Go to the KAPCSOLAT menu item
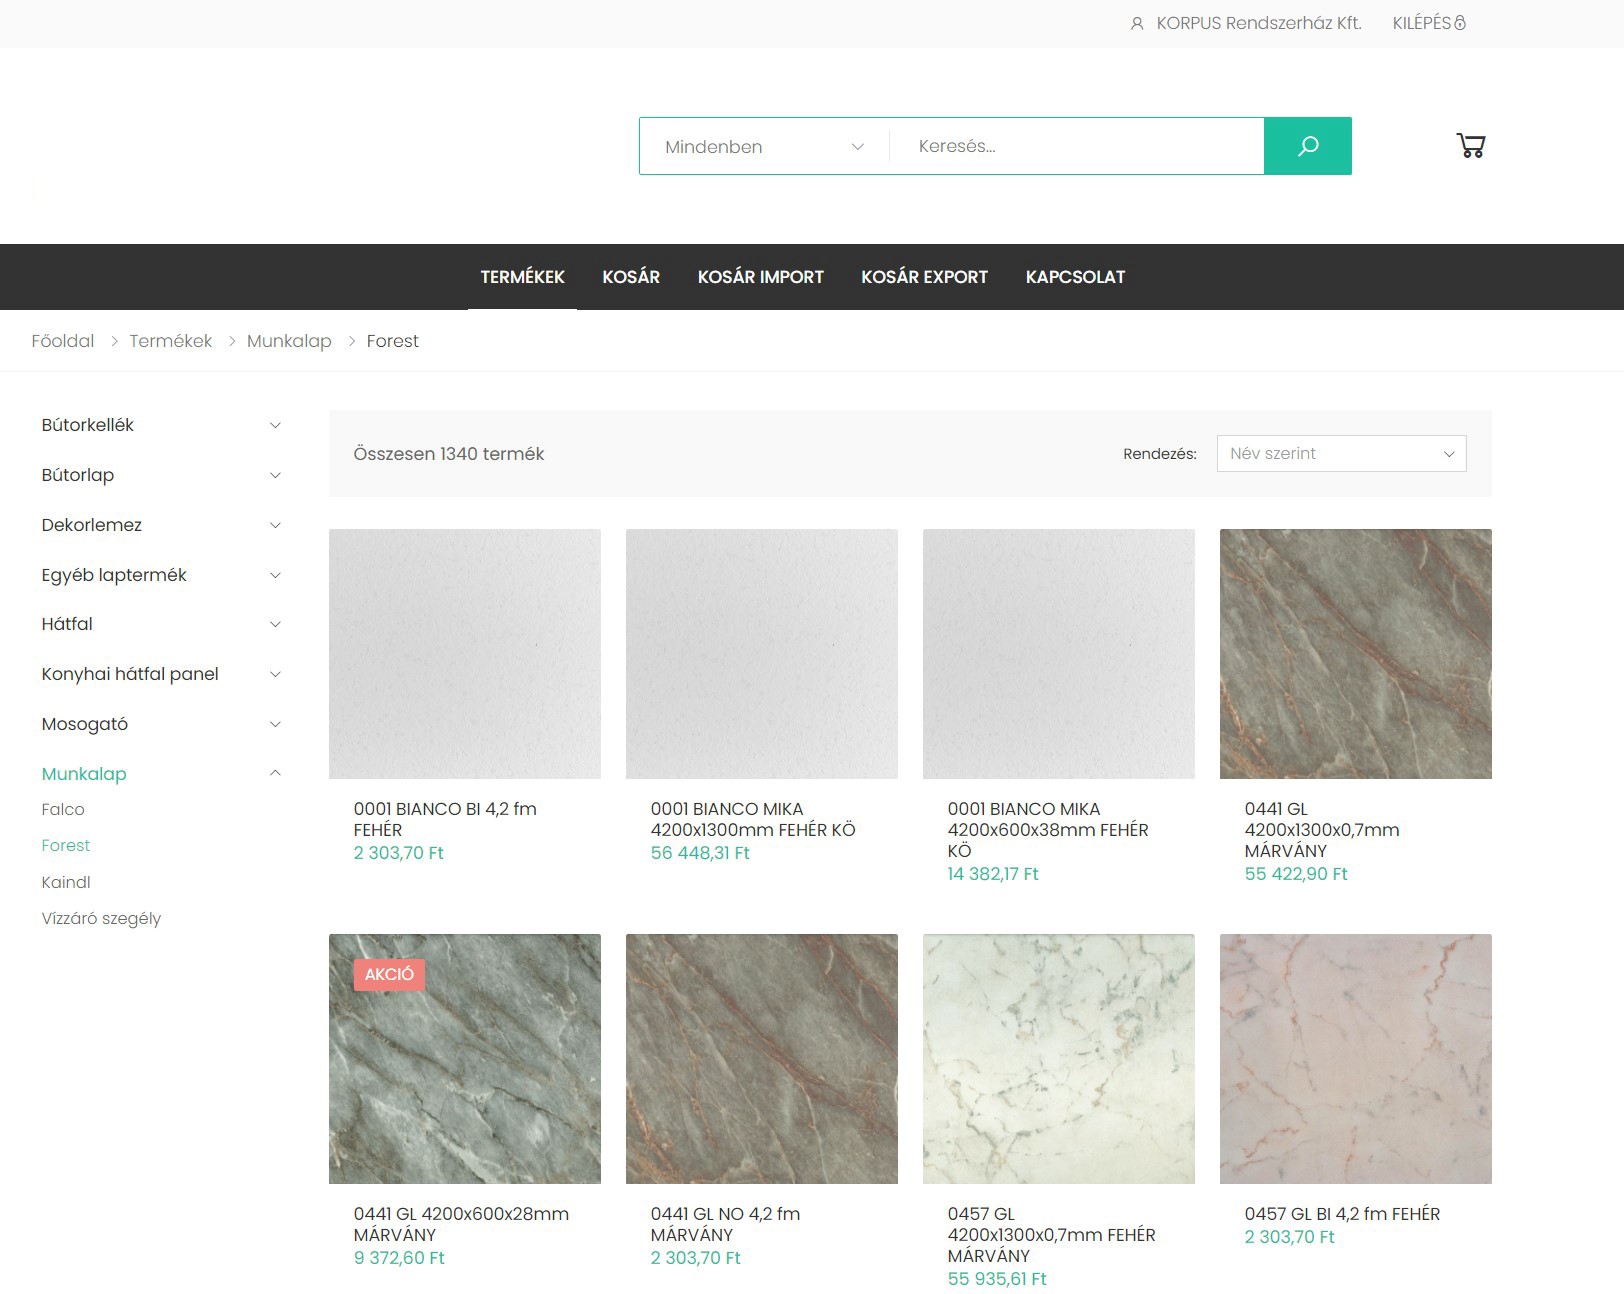 1075,277
